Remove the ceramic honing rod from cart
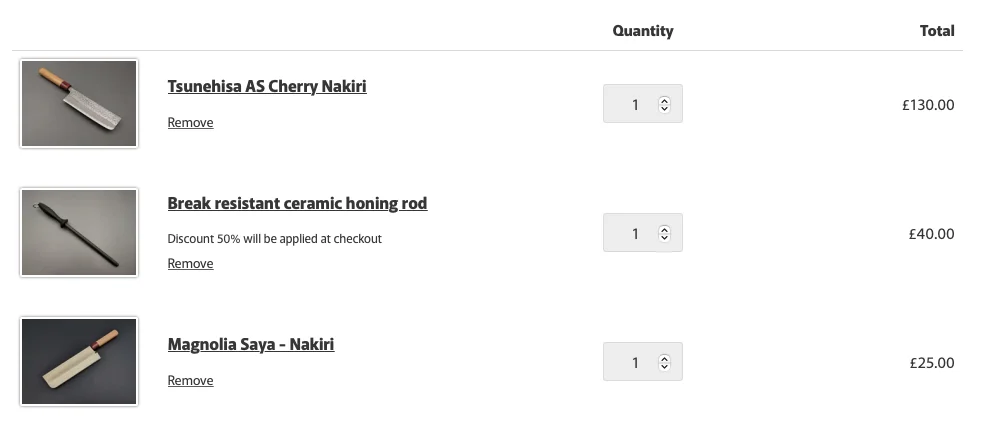982x433 pixels. (x=190, y=264)
